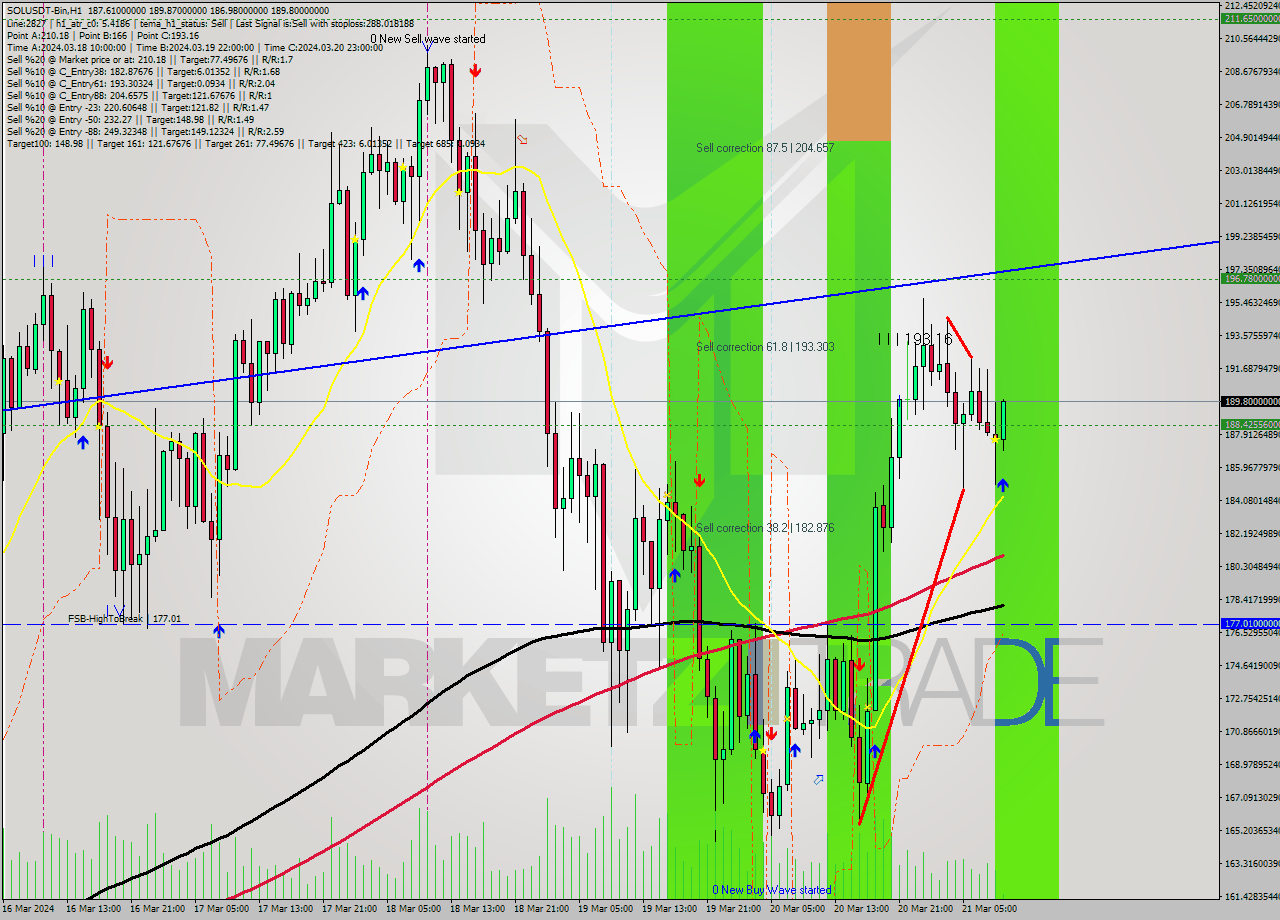Image resolution: width=1280 pixels, height=920 pixels.
Task: Select the short red trendline right of '| | | 193.16'
Action: [959, 337]
